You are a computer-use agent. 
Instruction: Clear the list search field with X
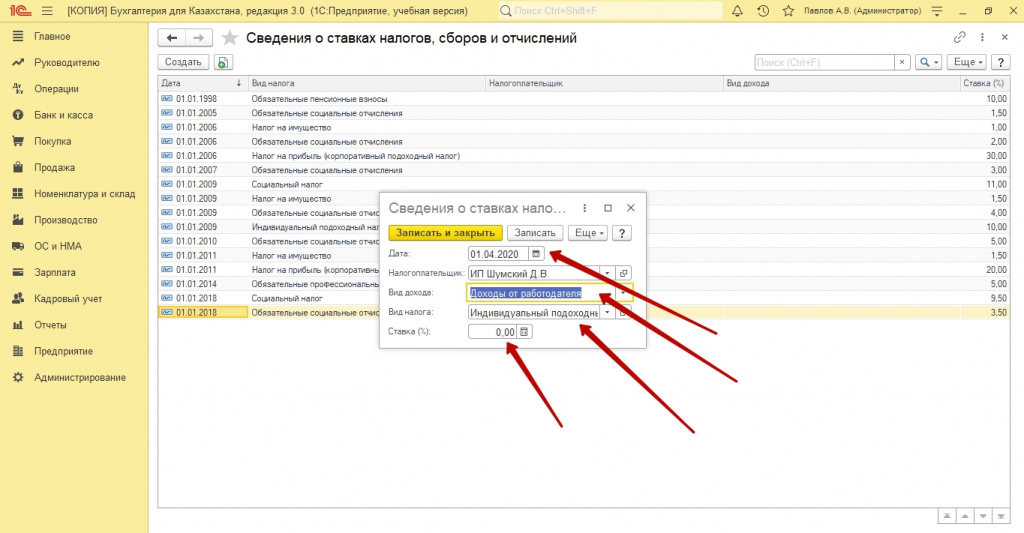(x=902, y=62)
